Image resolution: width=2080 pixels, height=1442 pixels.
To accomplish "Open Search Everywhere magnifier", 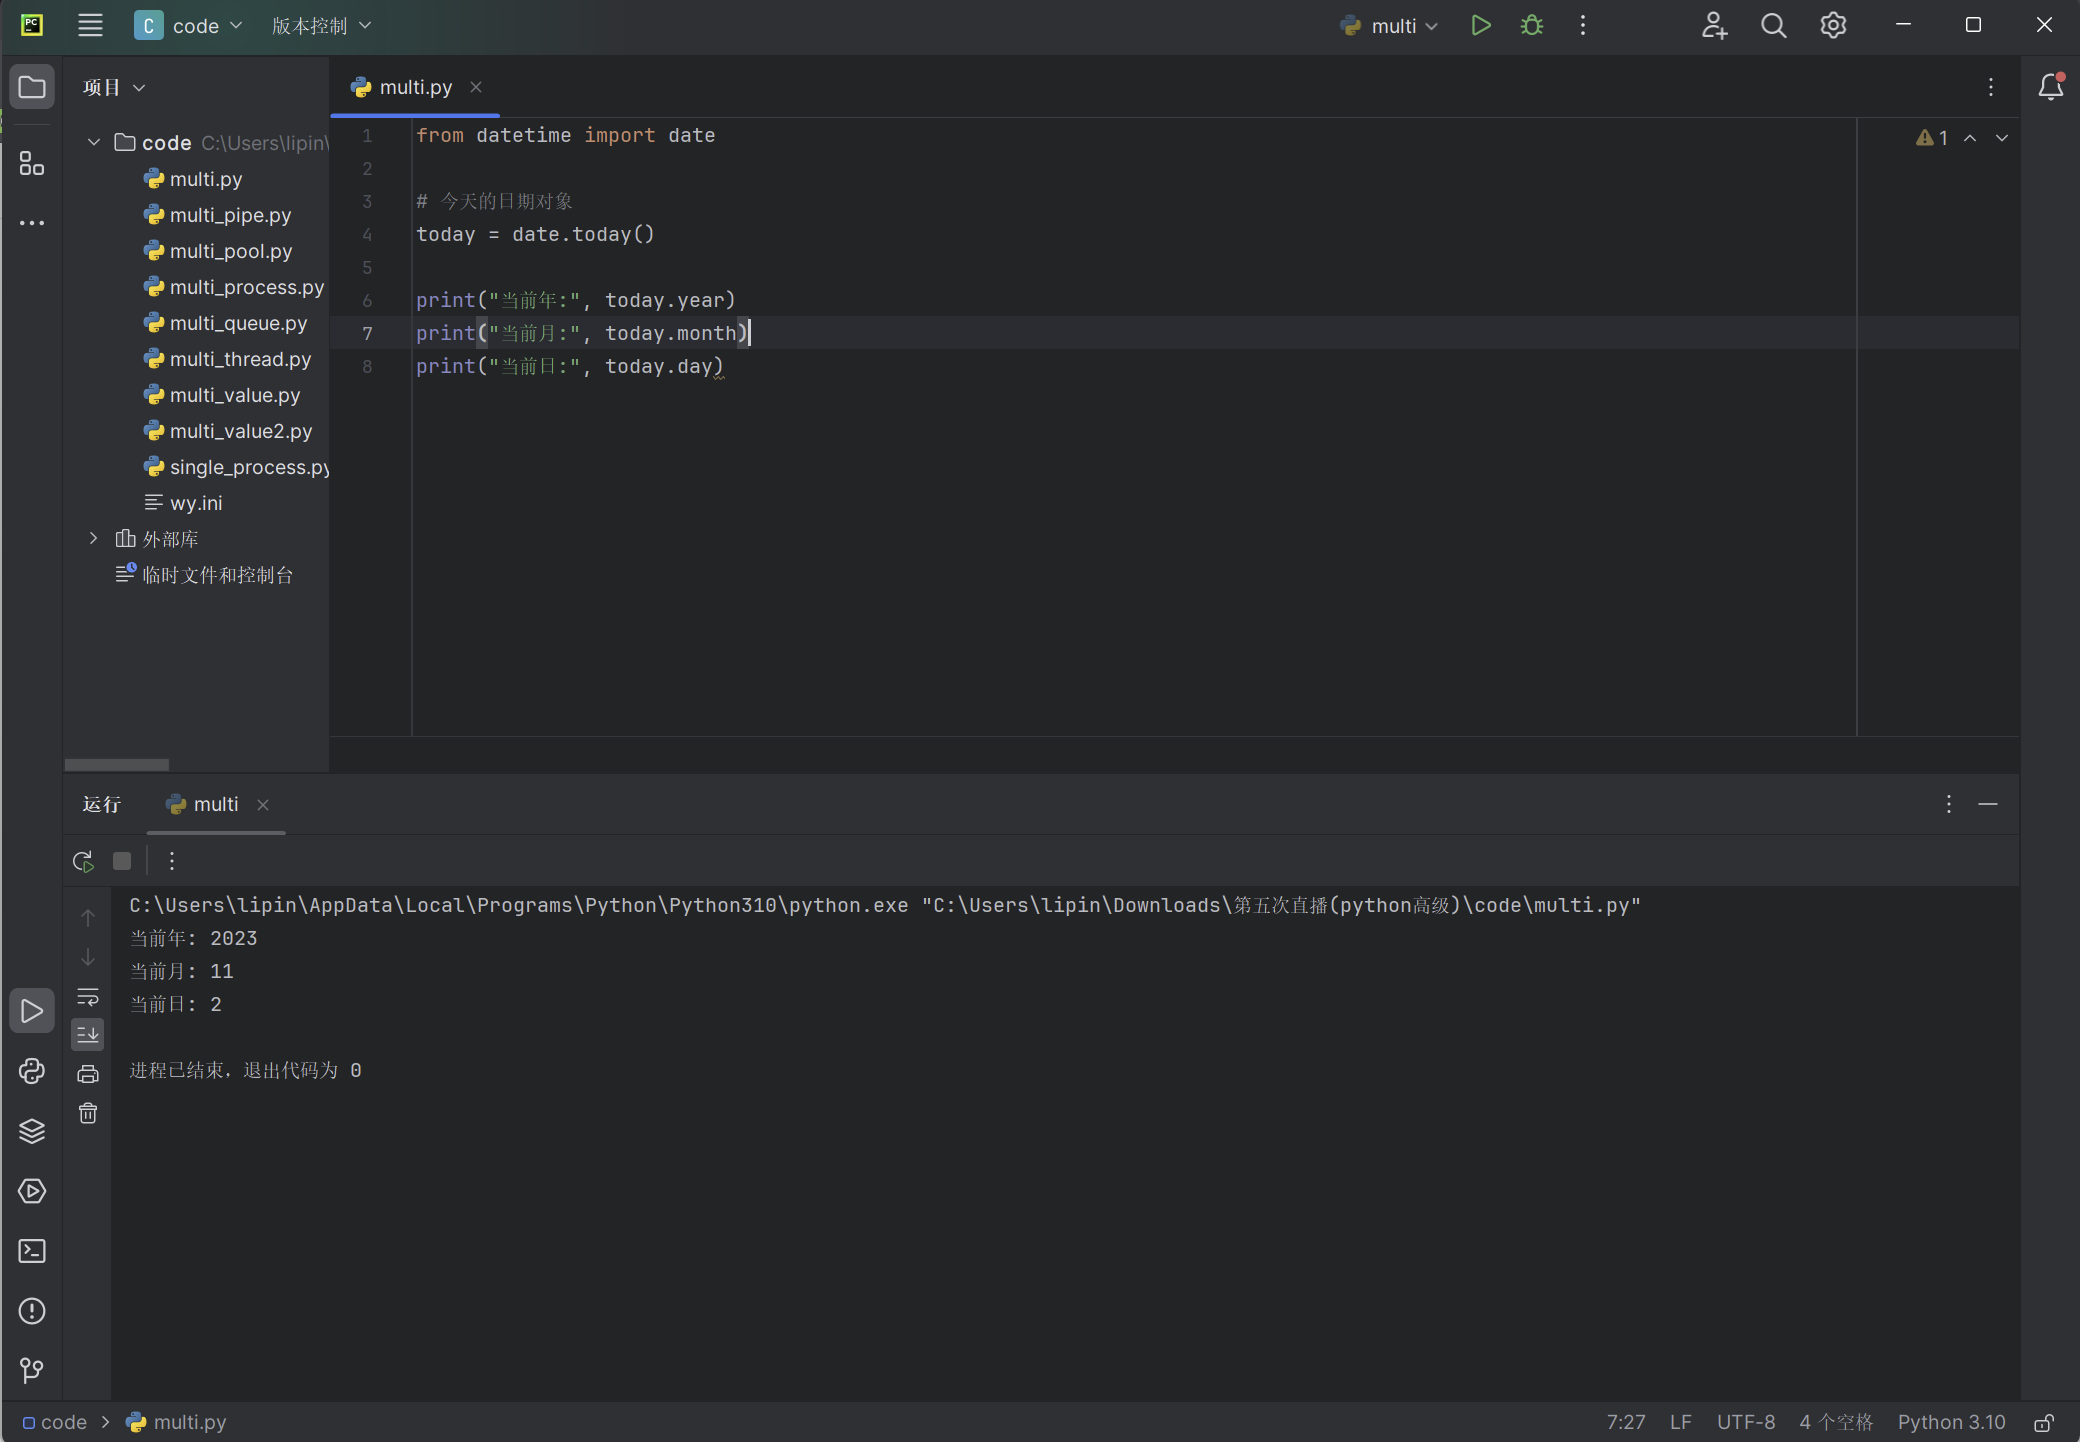I will [x=1773, y=26].
